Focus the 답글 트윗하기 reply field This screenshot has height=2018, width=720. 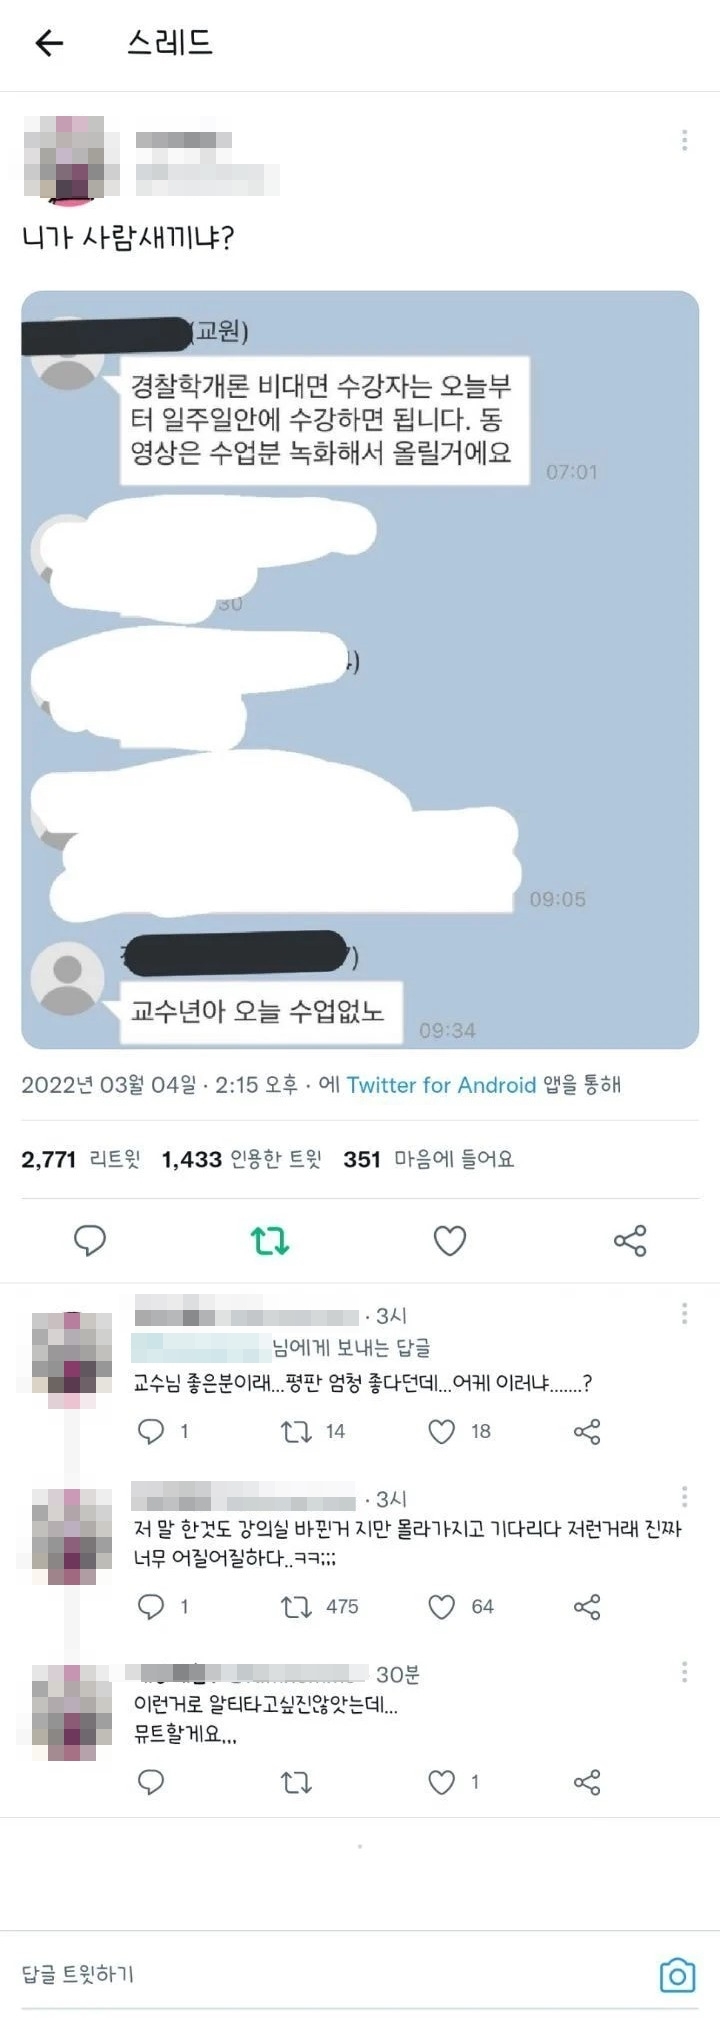(330, 1975)
